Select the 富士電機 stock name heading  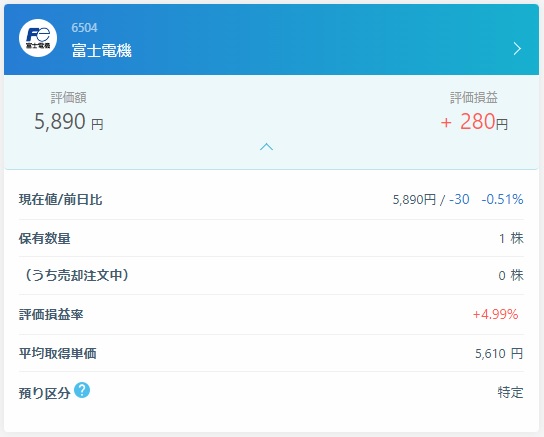coord(102,51)
